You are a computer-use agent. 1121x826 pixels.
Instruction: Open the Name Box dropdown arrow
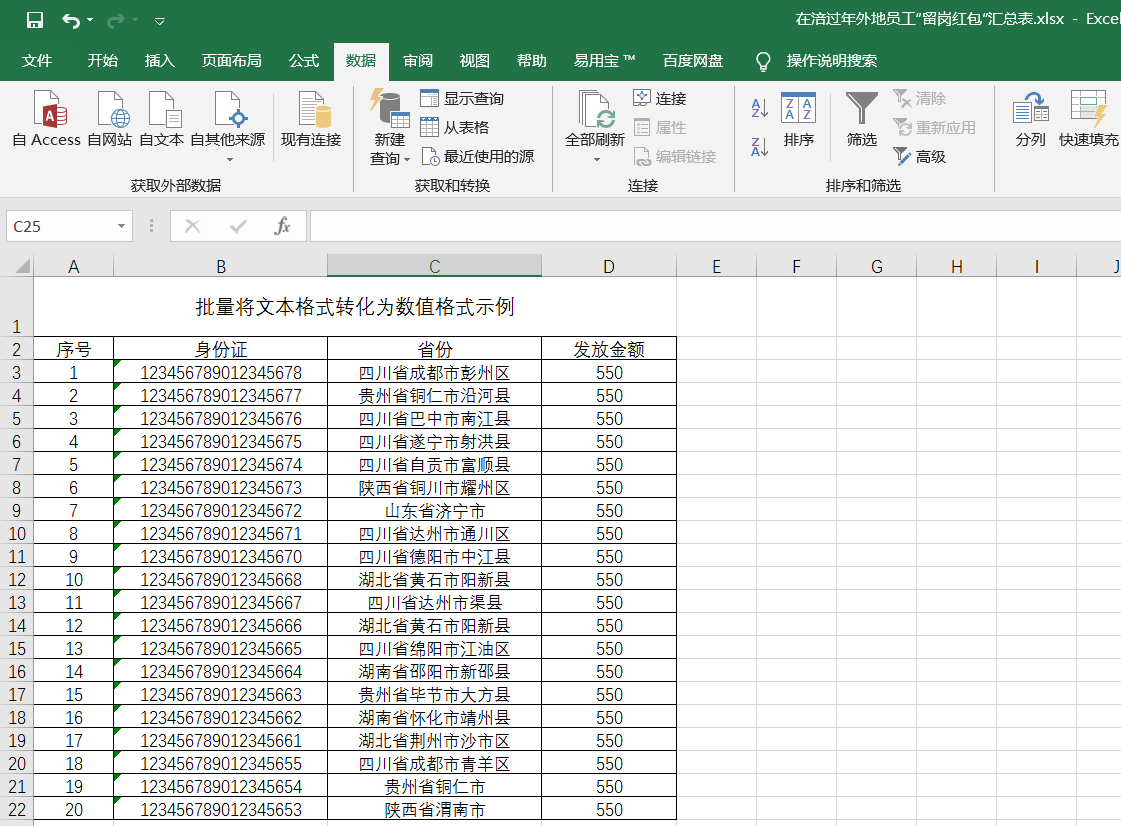(122, 227)
